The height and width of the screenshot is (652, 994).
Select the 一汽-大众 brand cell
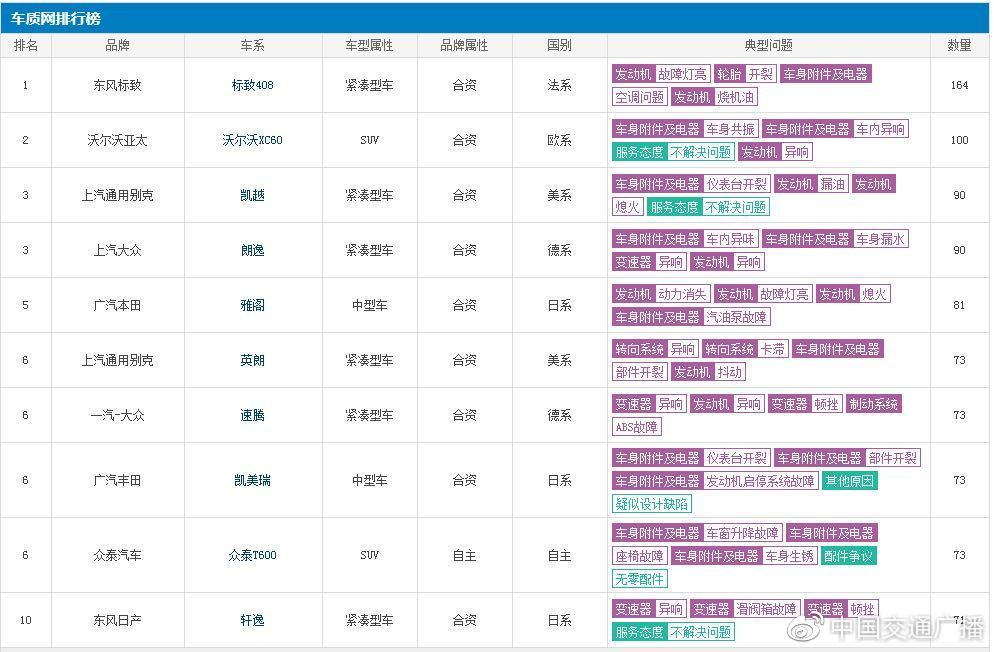click(117, 416)
